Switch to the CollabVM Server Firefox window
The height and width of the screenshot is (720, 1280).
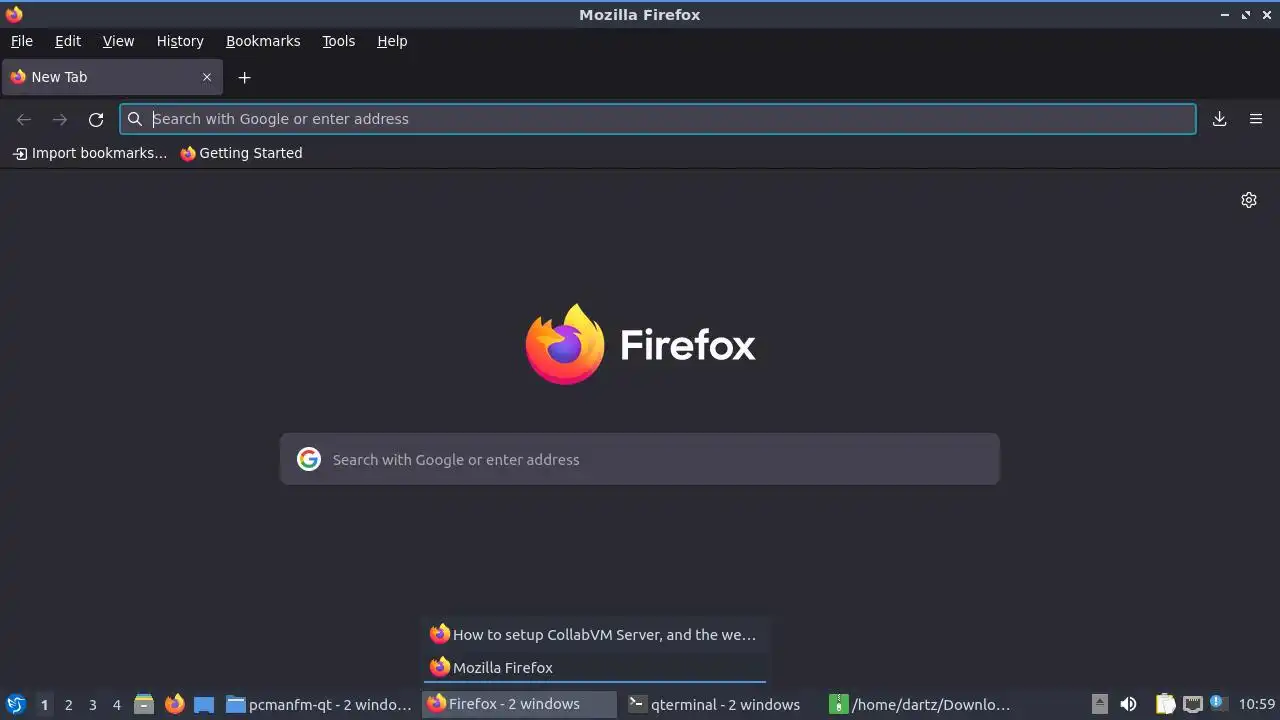click(595, 634)
